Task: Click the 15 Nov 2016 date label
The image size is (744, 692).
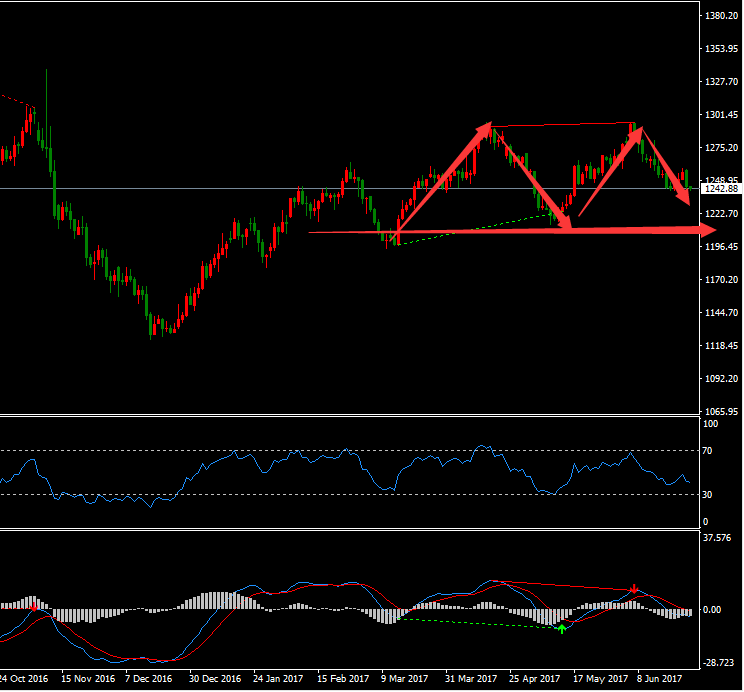Action: click(x=88, y=679)
